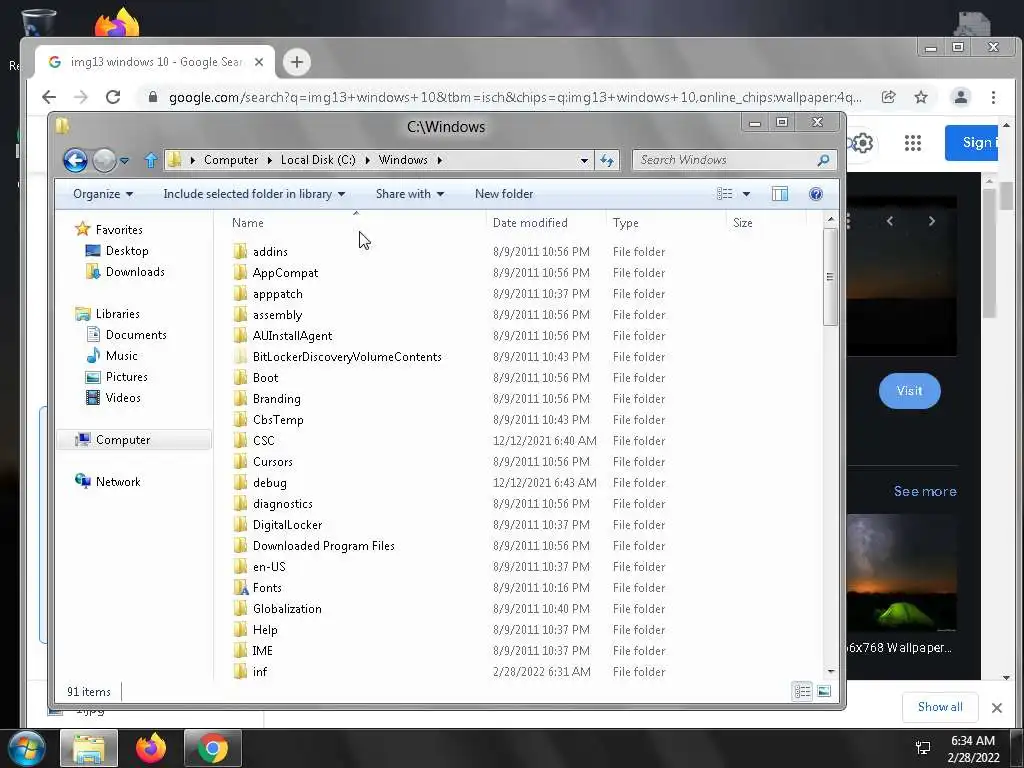Click the change view icon
The height and width of the screenshot is (768, 1024).
point(724,194)
